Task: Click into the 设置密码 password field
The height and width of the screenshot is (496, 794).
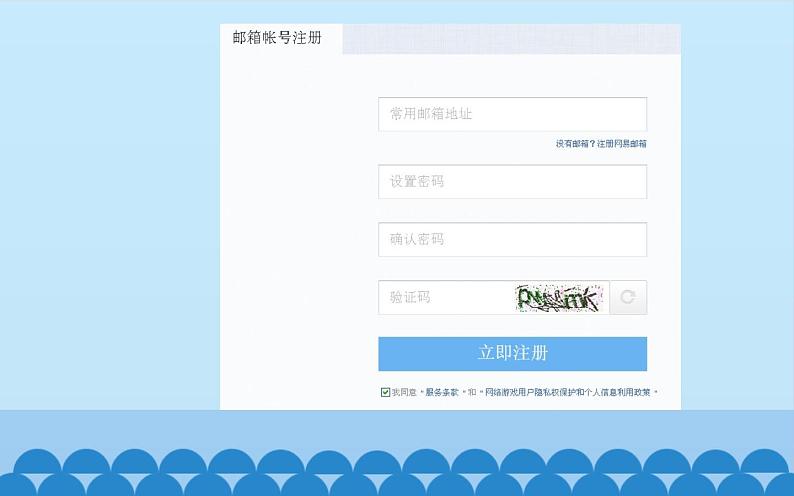Action: [512, 182]
